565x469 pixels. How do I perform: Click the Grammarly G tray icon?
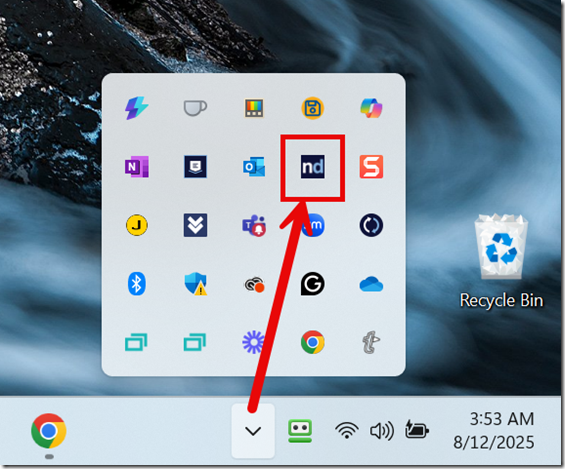pos(312,284)
